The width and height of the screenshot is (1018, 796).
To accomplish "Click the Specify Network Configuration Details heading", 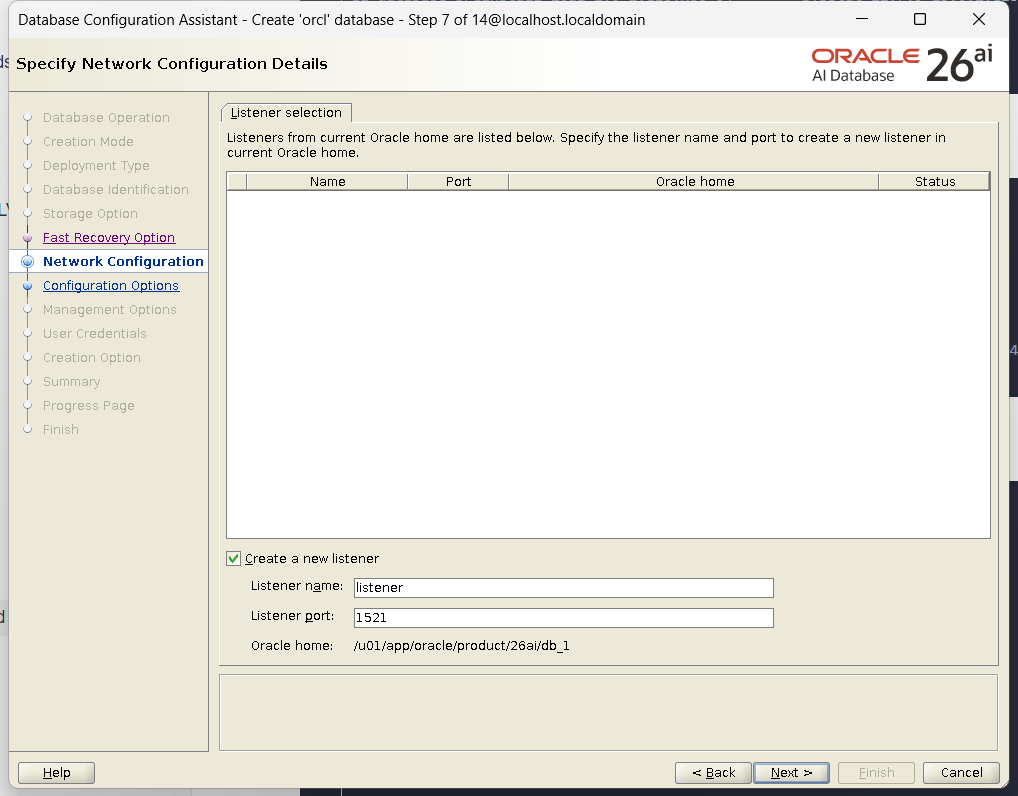I will [171, 64].
